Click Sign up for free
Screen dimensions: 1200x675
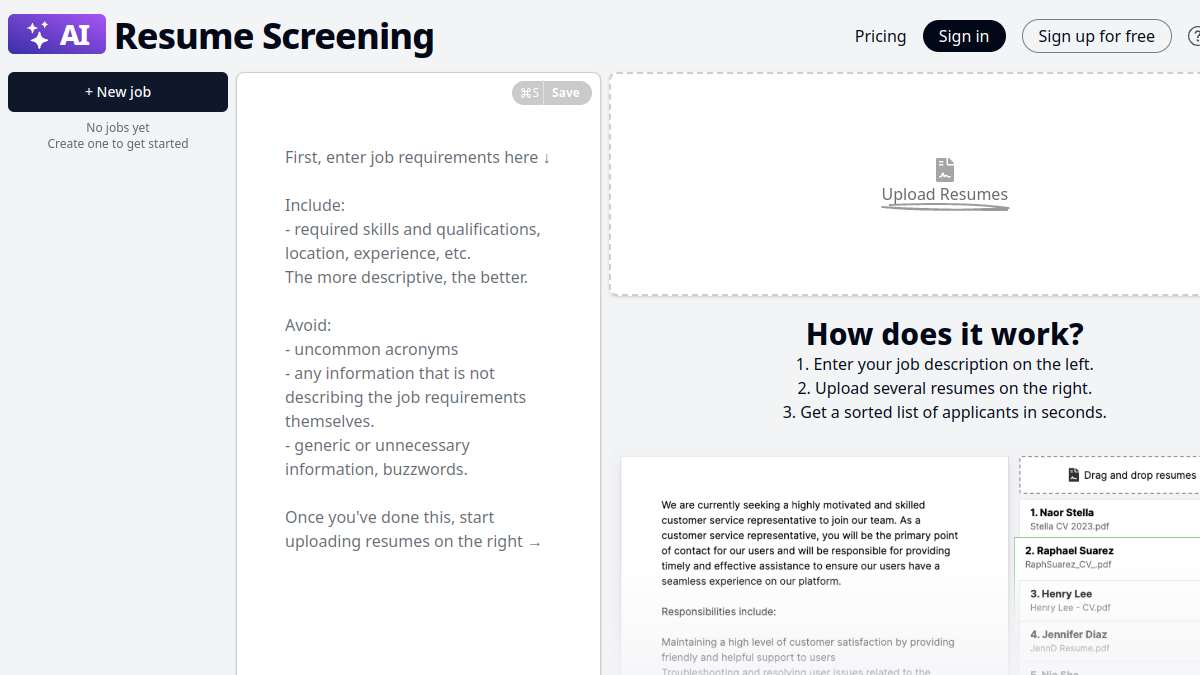(1096, 36)
